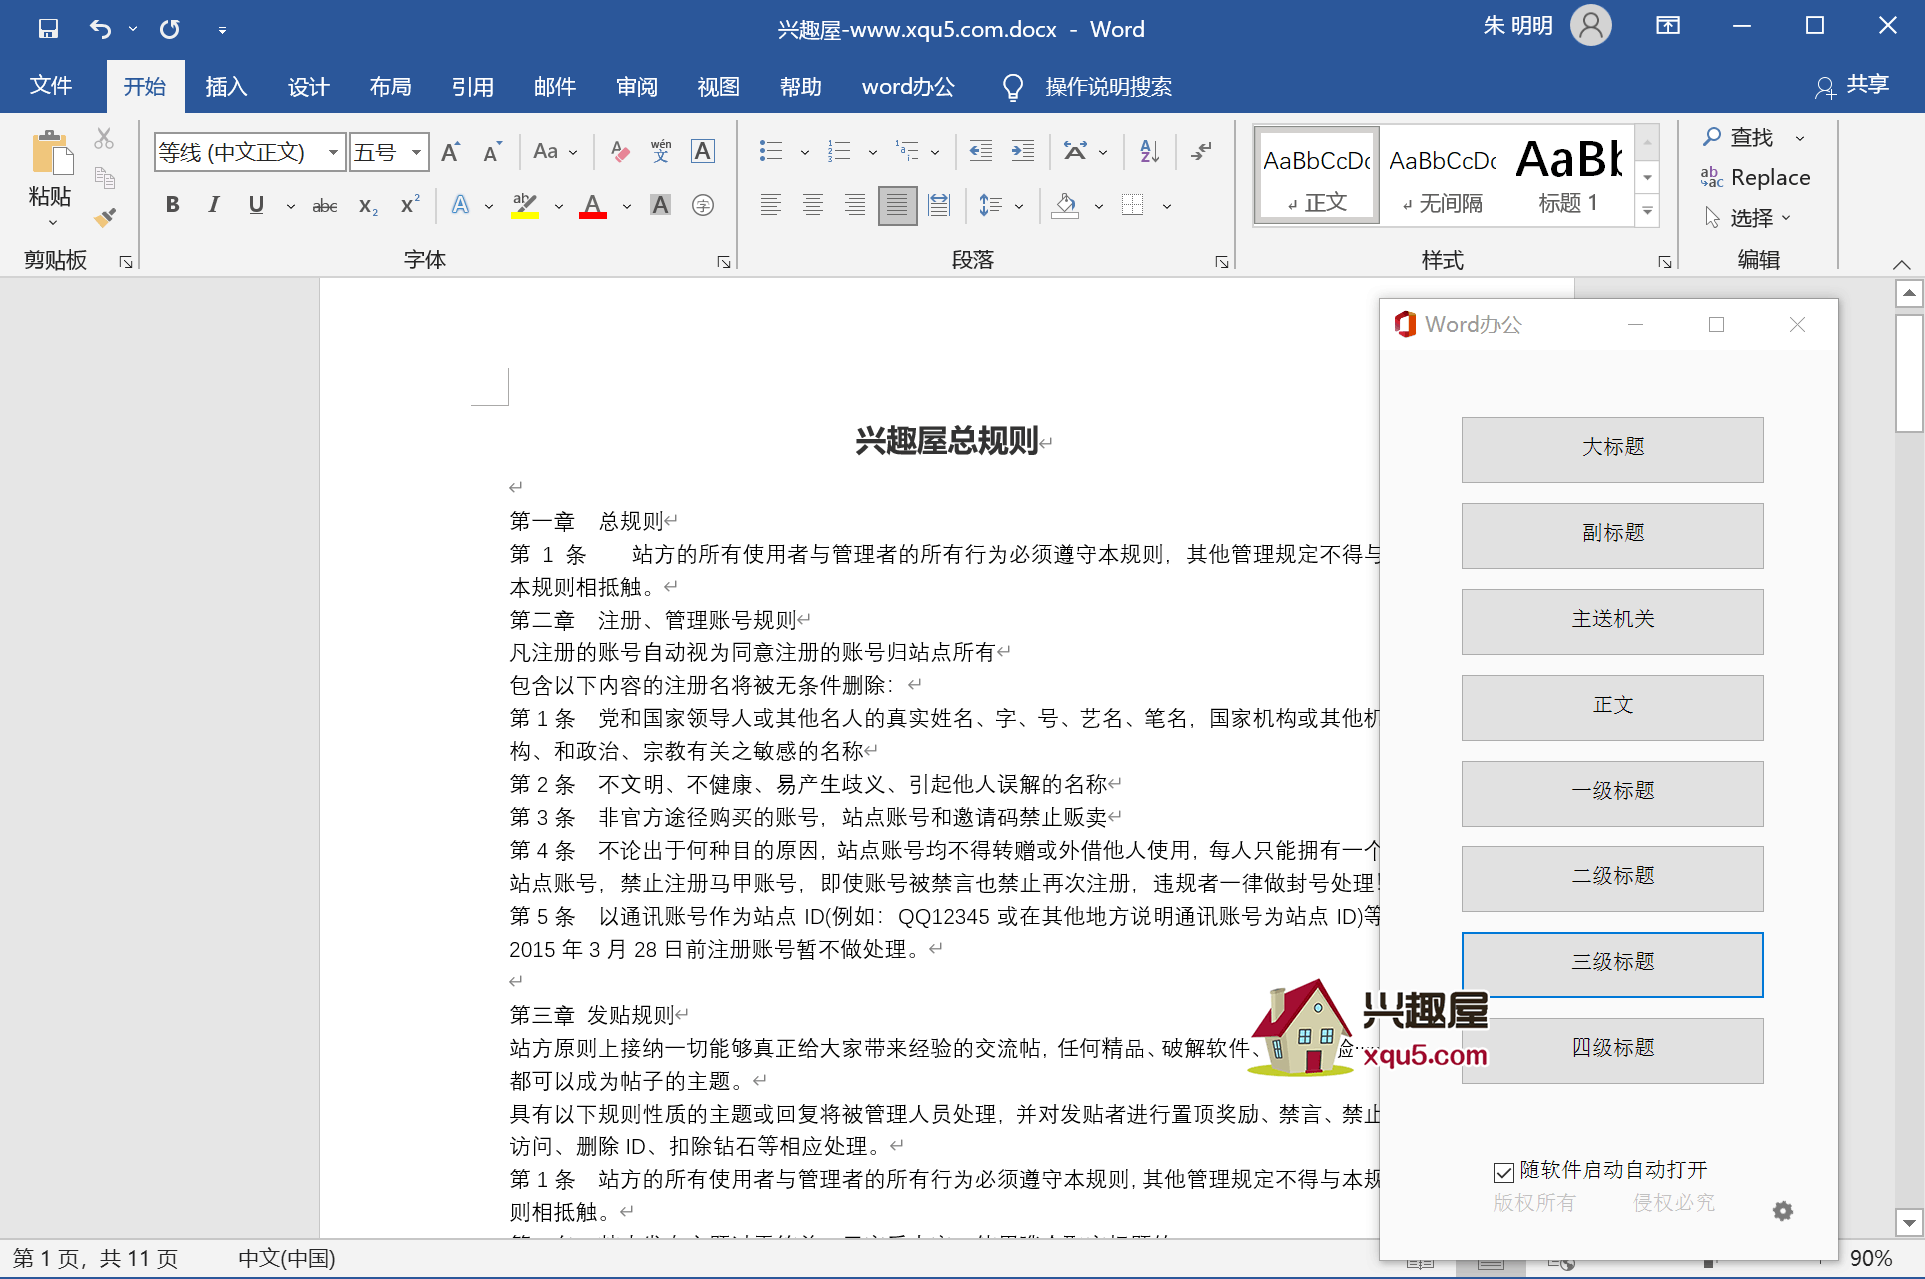Apply strikethrough to text

[x=325, y=206]
